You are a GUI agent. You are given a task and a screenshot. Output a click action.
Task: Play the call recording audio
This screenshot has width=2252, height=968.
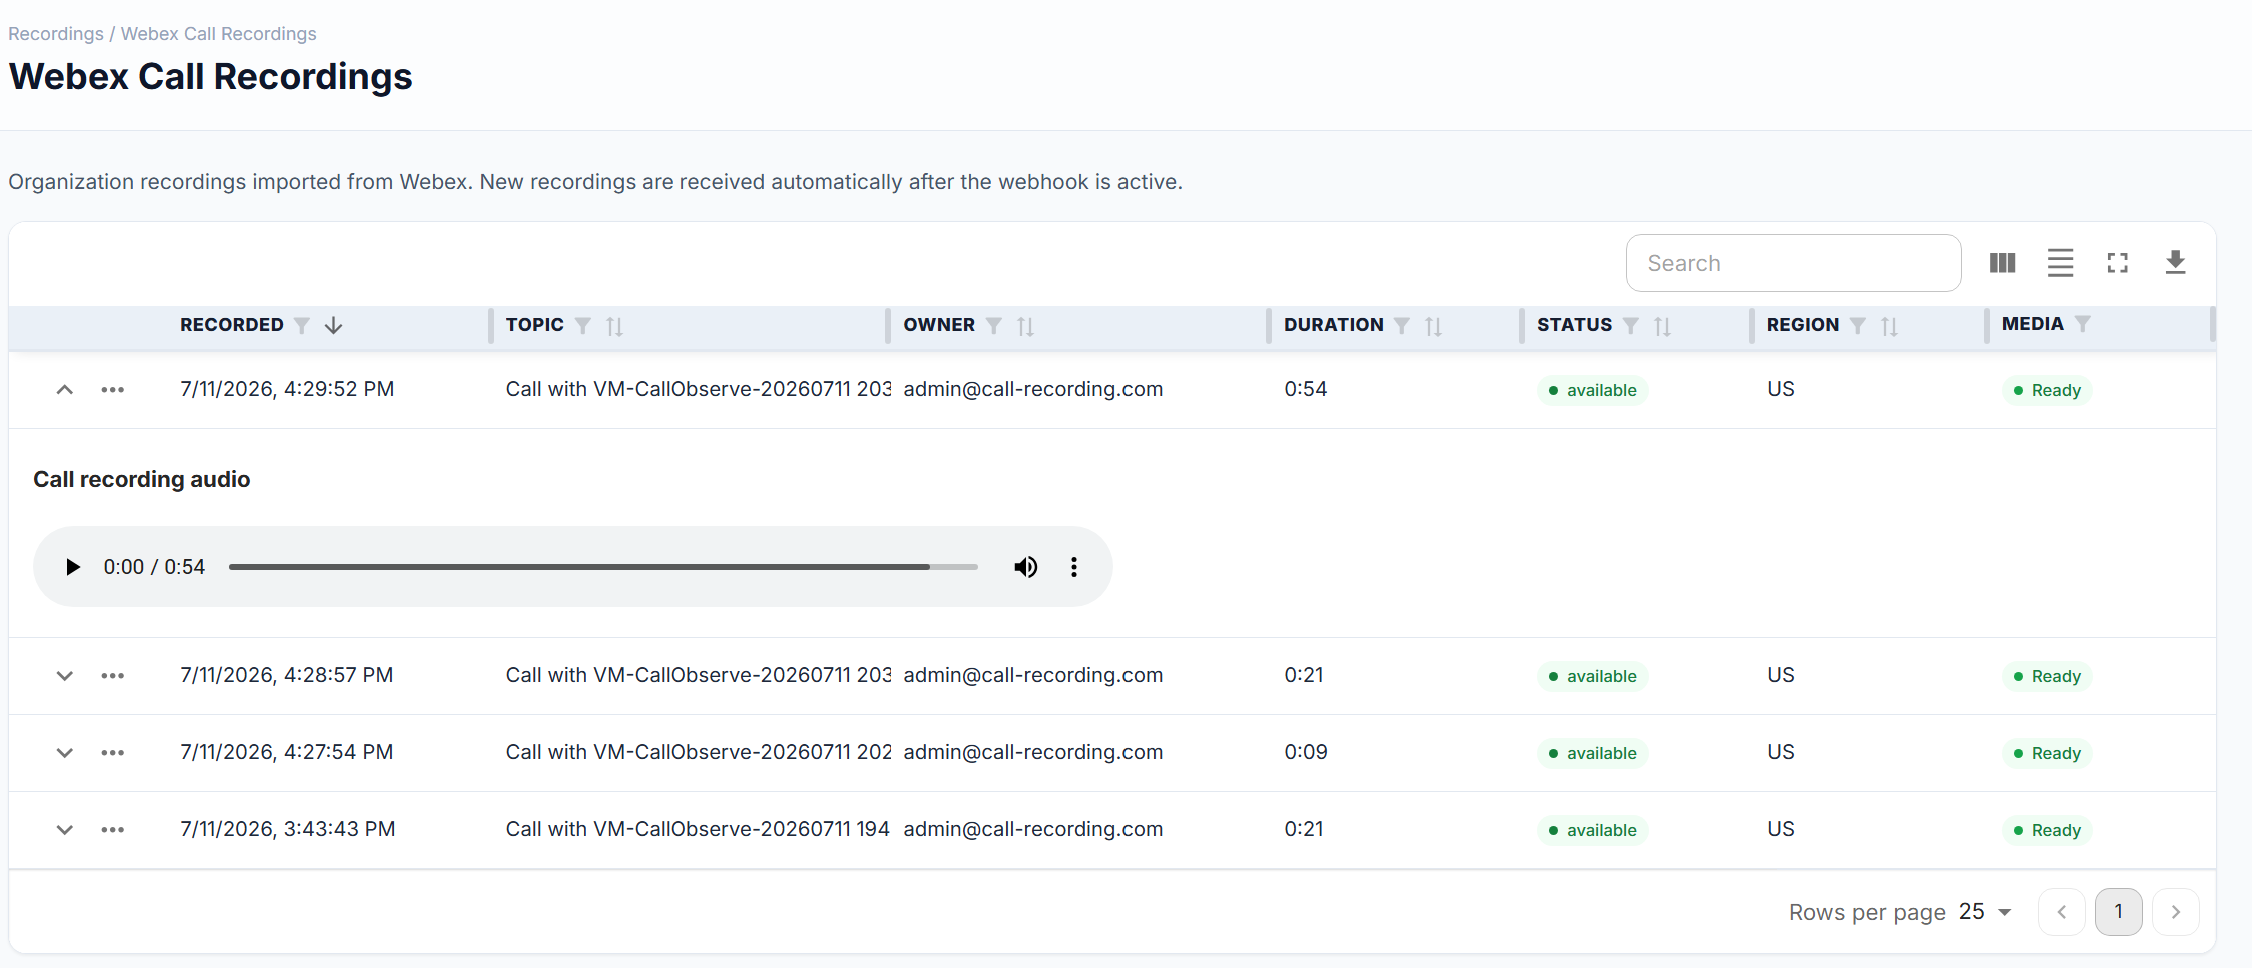[x=72, y=567]
